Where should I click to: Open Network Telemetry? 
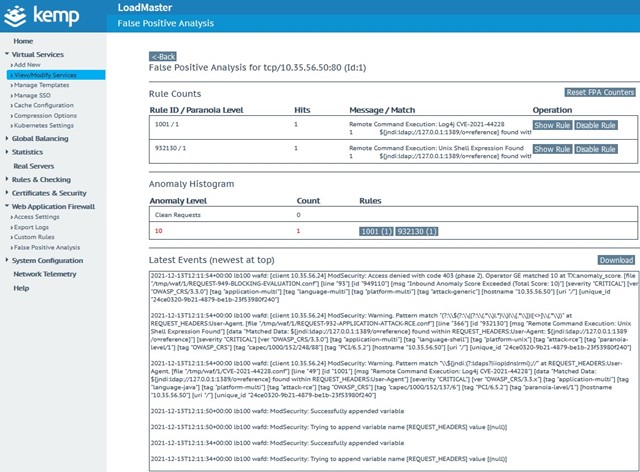coord(45,274)
